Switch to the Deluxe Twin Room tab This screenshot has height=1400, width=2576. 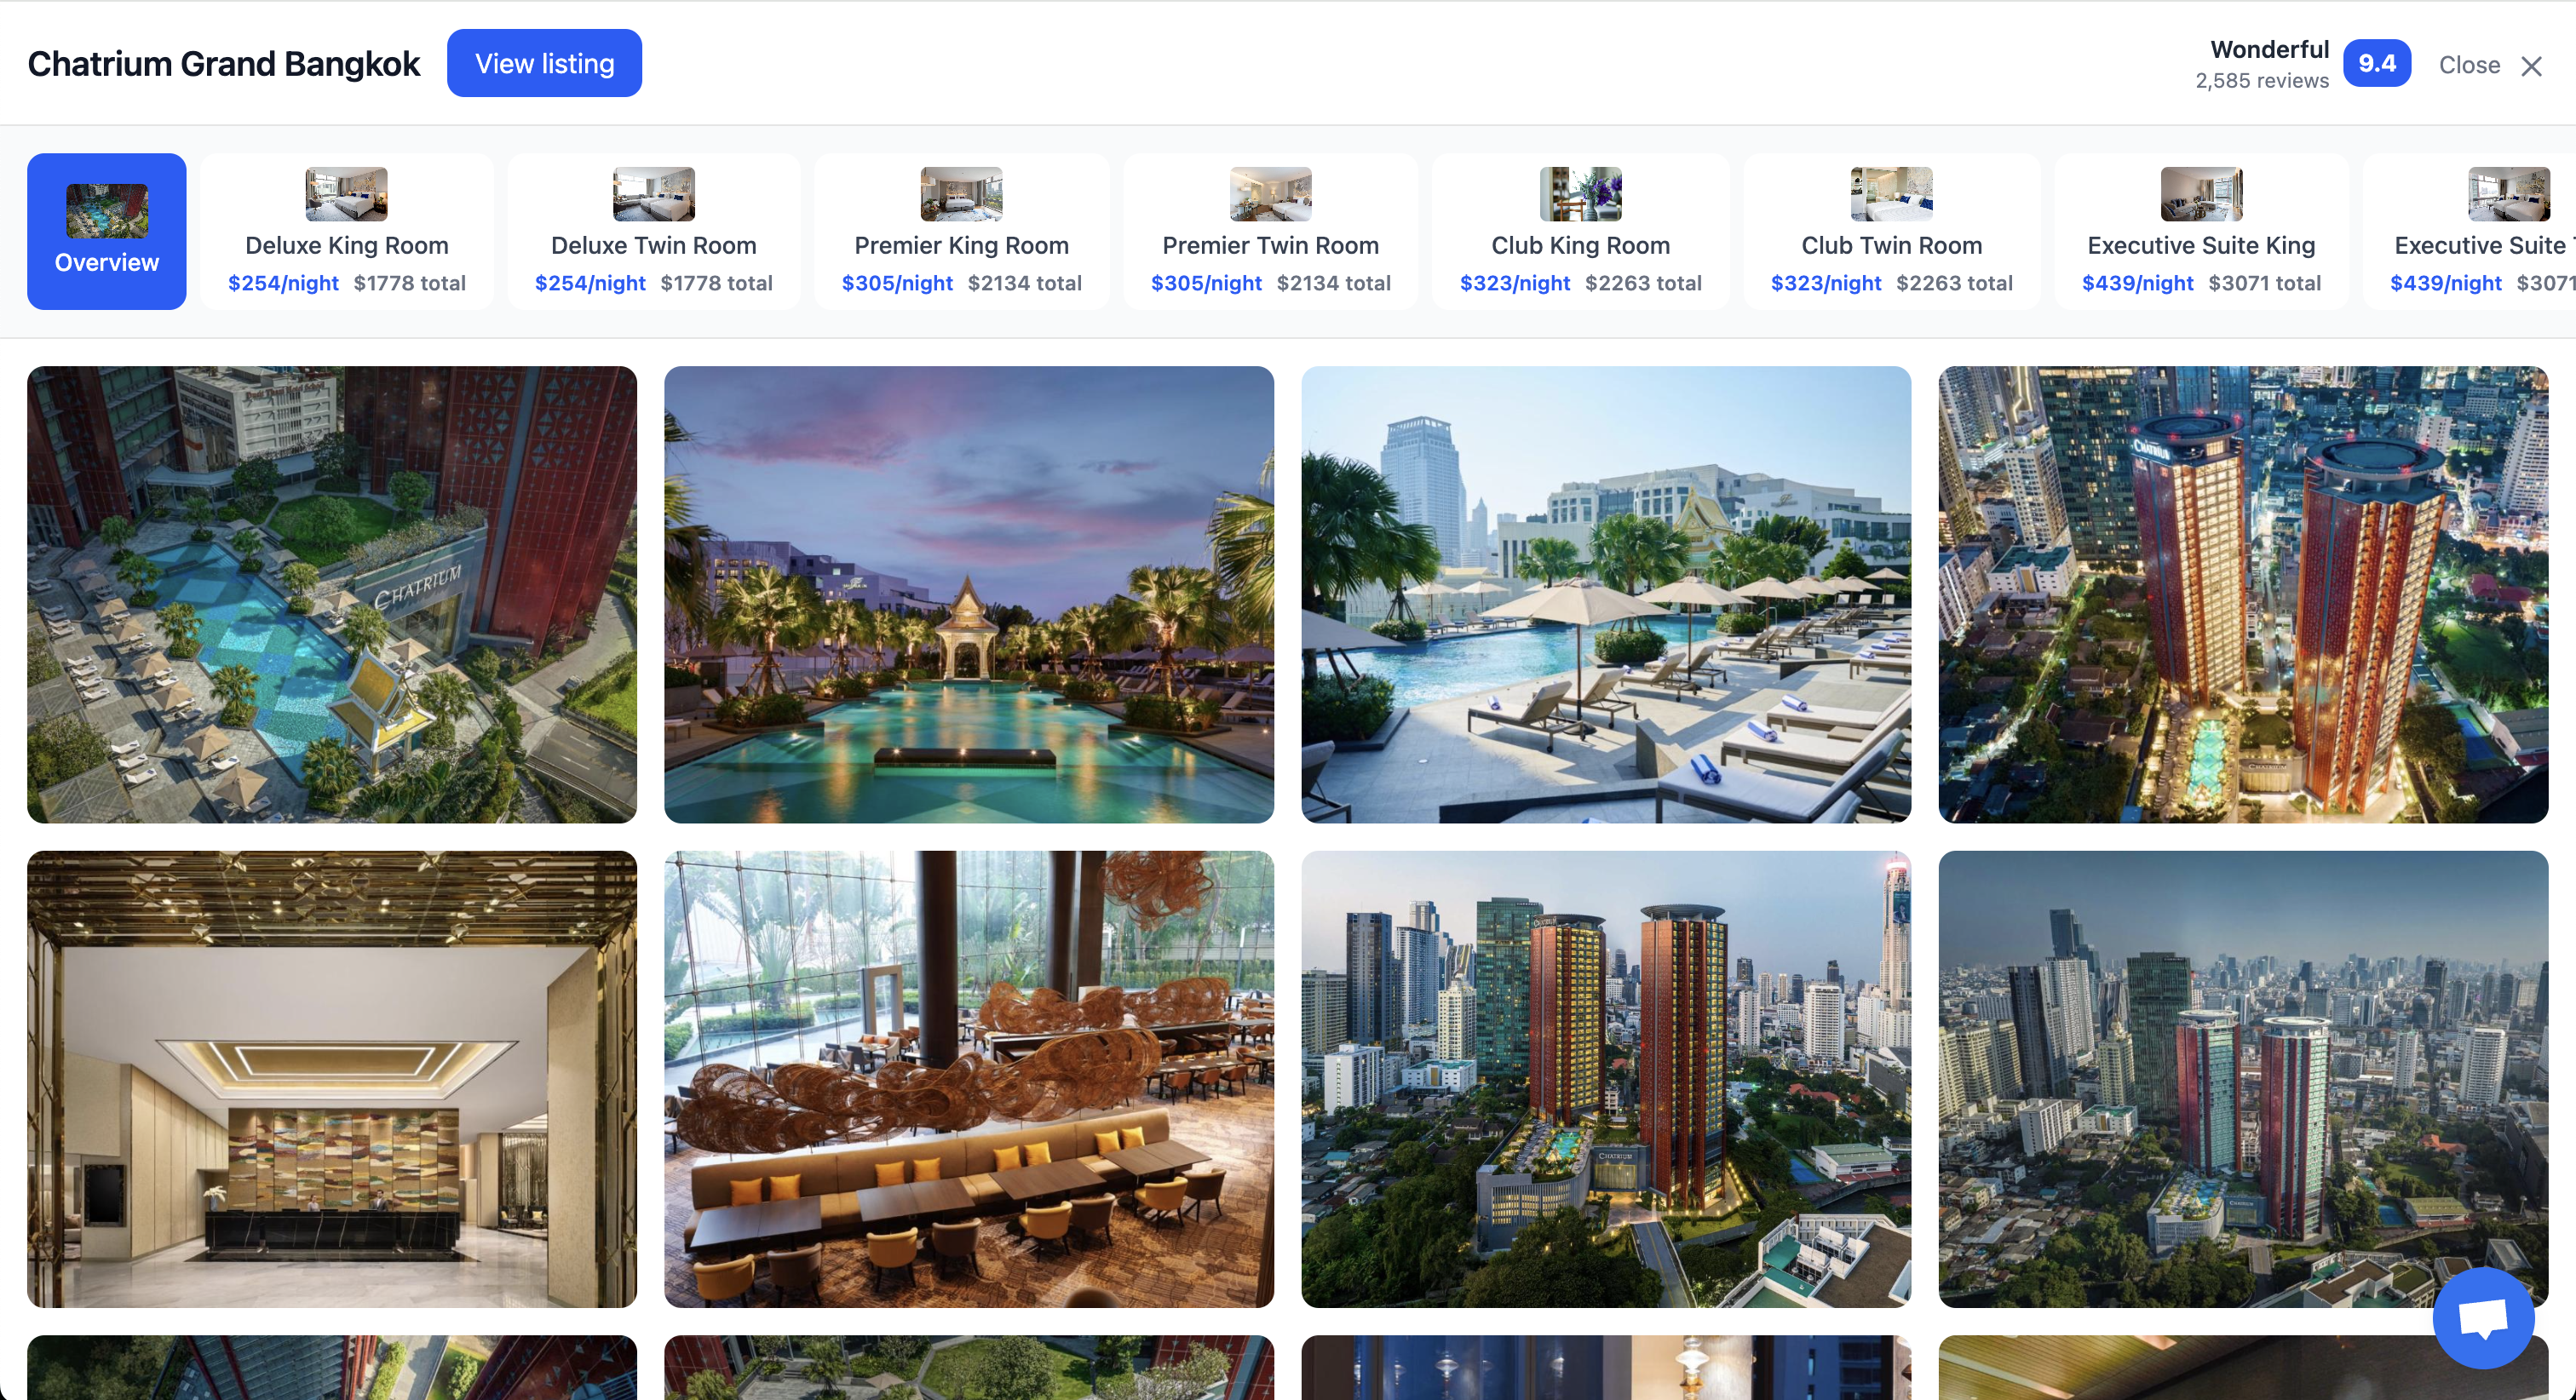(654, 231)
